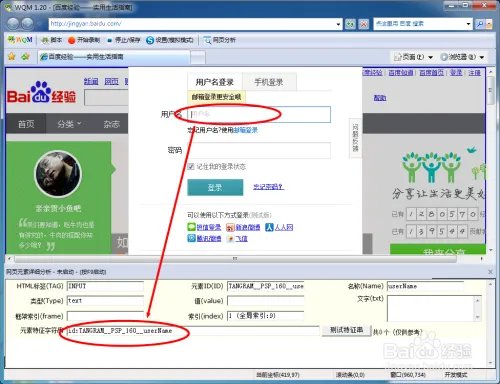The width and height of the screenshot is (500, 384).
Task: Click the 网页 link near Baidu logo
Action: click(x=111, y=81)
